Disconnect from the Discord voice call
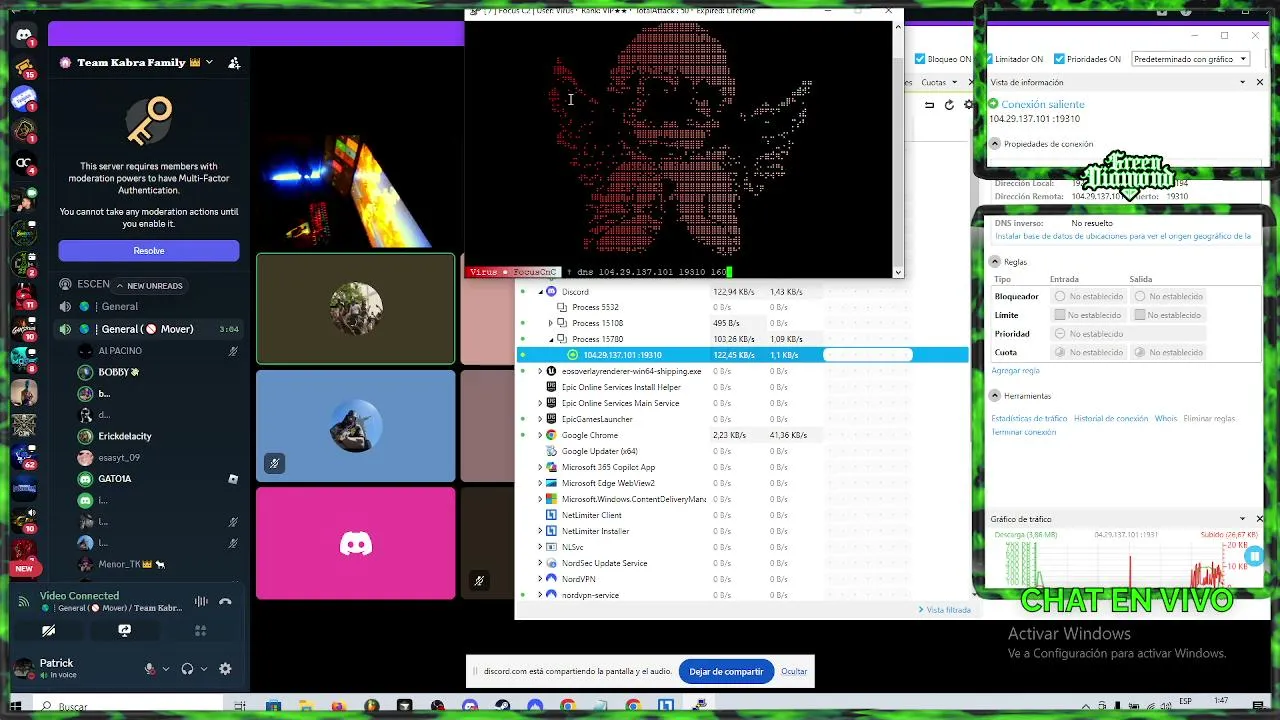Screen dimensions: 1280x720 225,601
